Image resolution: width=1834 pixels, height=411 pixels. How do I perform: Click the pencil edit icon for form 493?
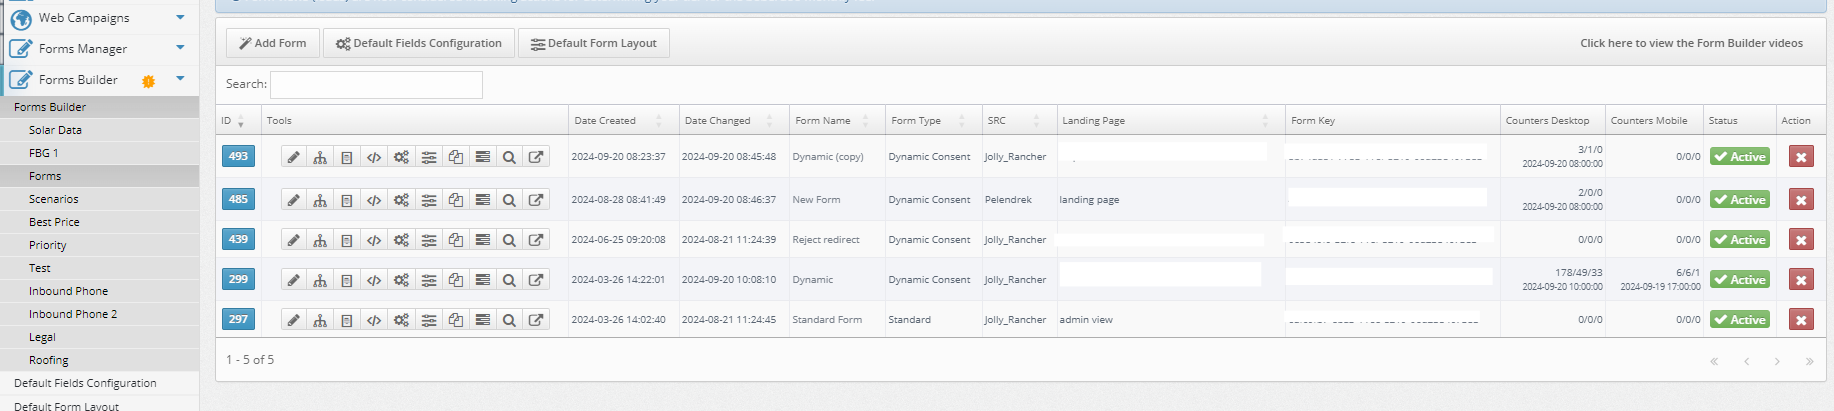coord(293,157)
